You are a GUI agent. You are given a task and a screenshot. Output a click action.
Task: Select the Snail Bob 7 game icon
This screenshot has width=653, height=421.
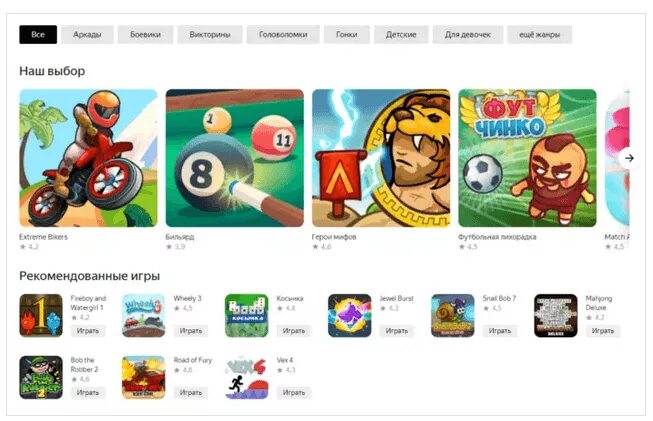click(453, 315)
